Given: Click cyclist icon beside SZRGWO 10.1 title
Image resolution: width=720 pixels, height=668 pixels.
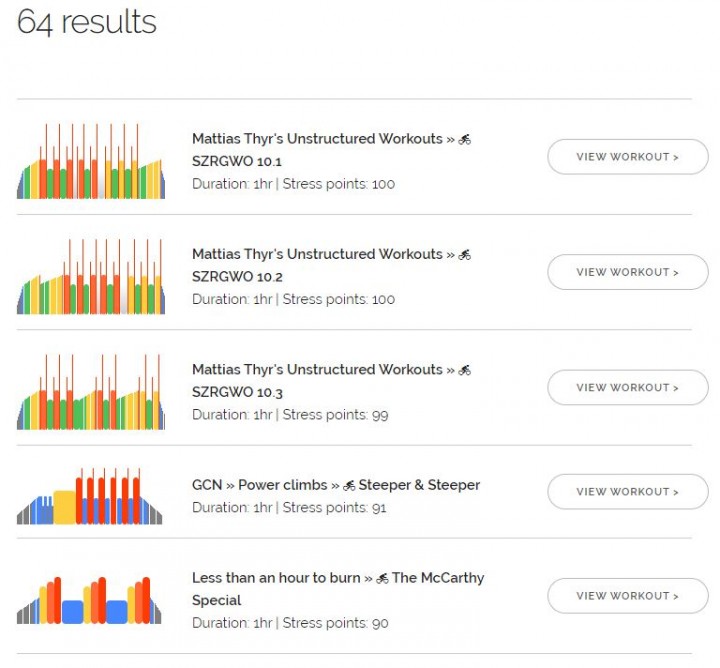Looking at the screenshot, I should [465, 139].
